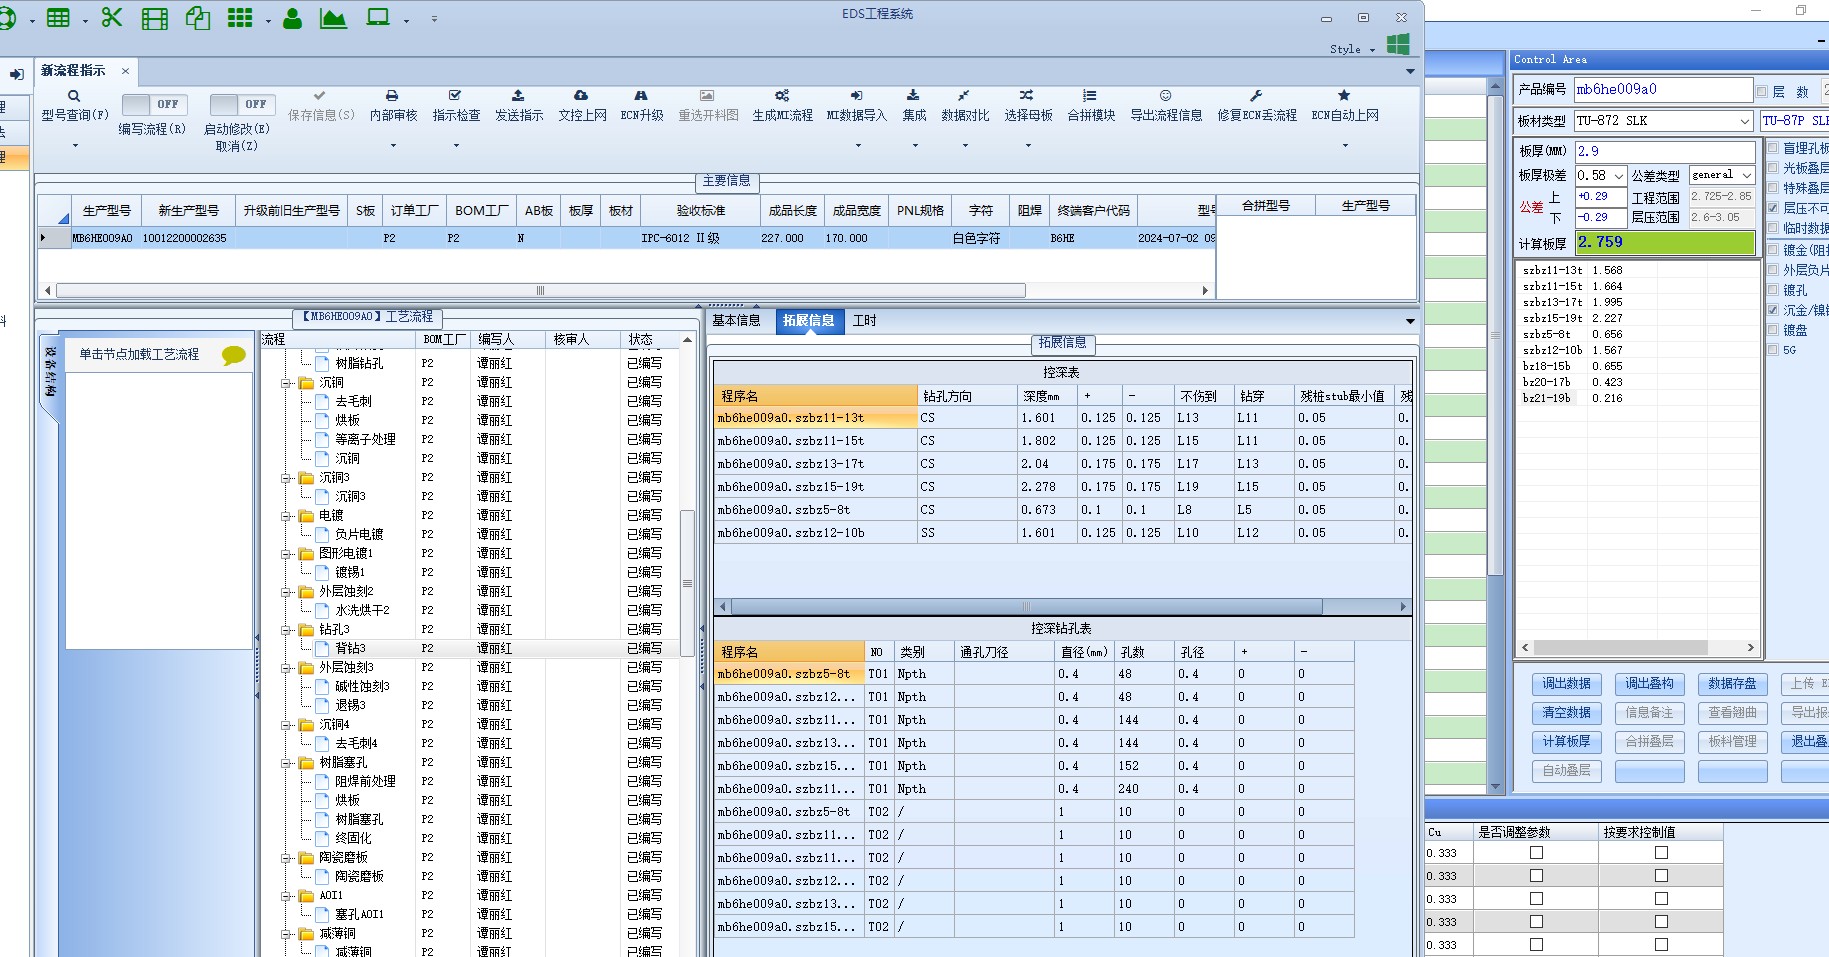Click the 合拼模块 list icon
Screen dimensions: 1829x957
click(x=1090, y=96)
